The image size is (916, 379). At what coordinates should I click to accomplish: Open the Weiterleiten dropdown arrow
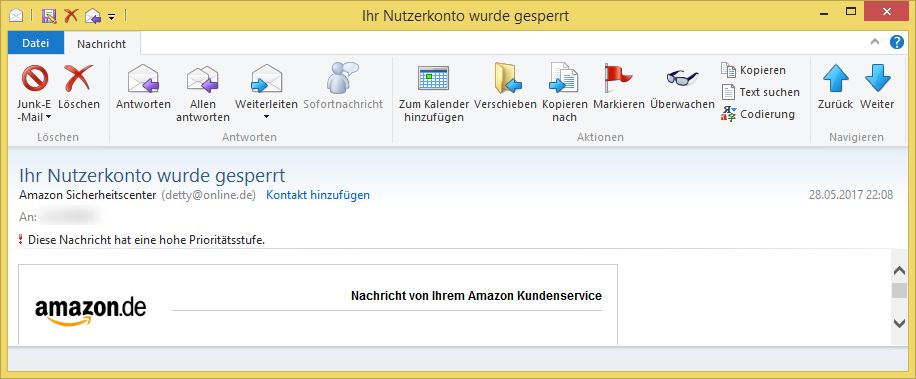[266, 117]
